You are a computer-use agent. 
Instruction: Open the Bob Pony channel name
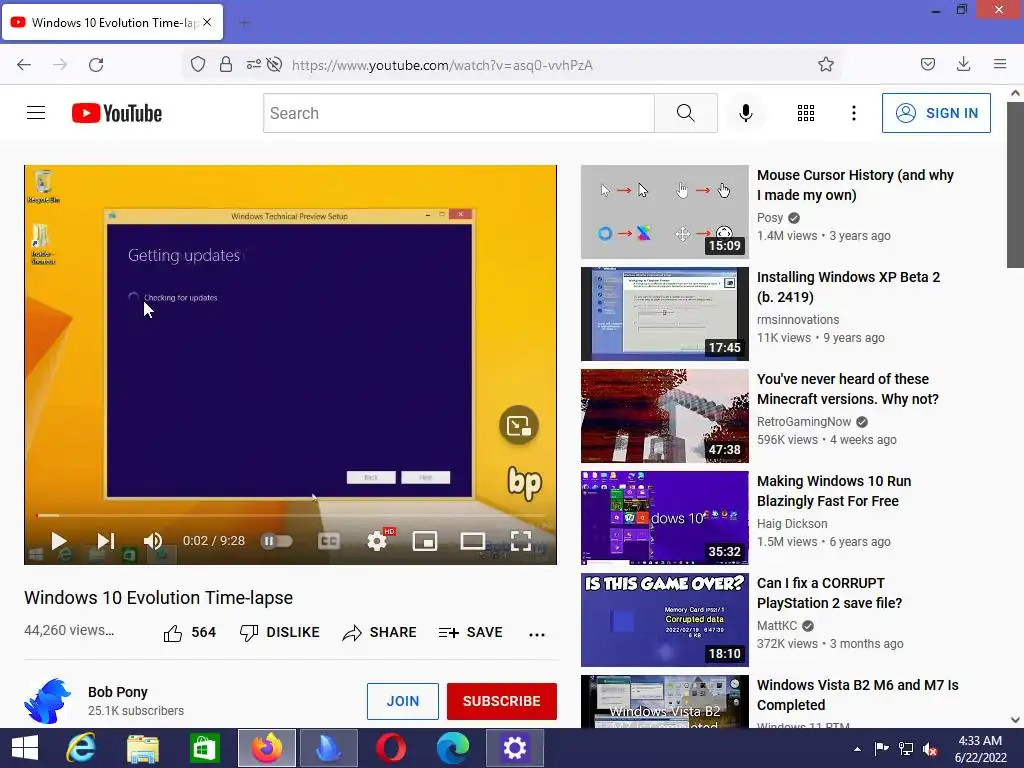pyautogui.click(x=118, y=692)
